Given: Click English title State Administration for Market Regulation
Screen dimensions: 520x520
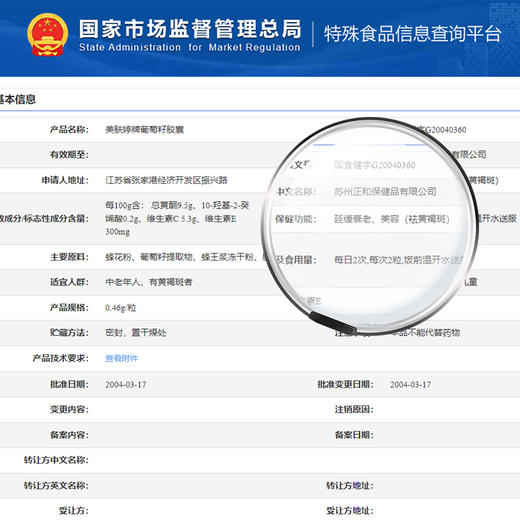Looking at the screenshot, I should coord(190,48).
